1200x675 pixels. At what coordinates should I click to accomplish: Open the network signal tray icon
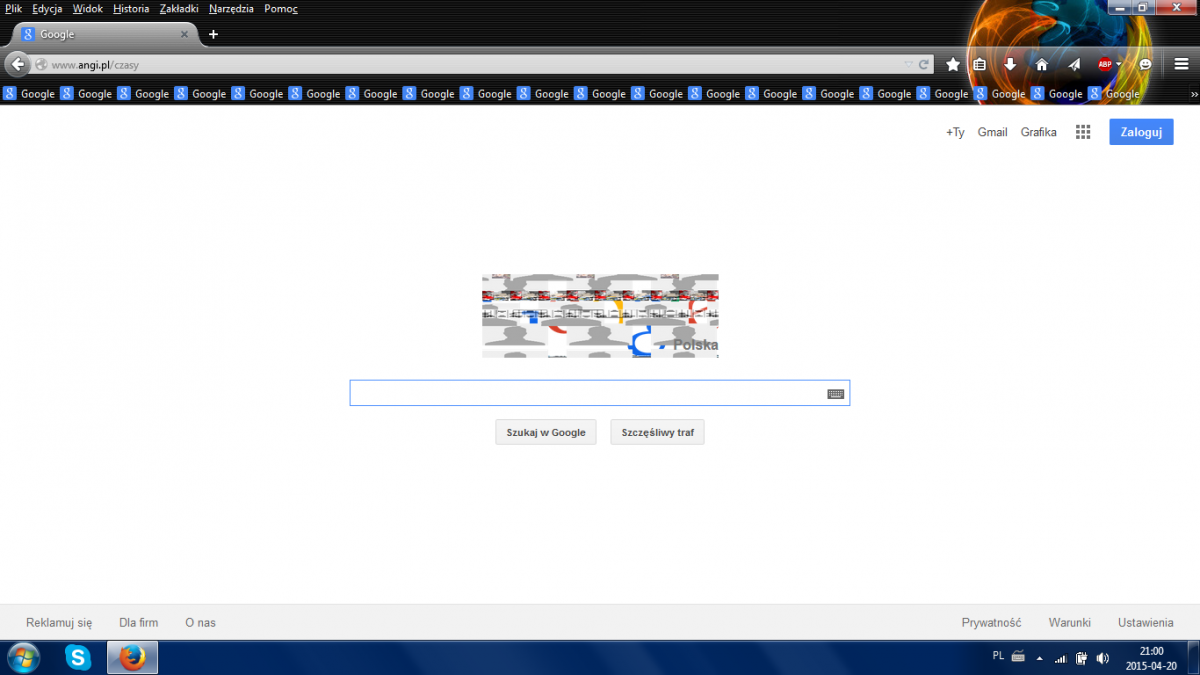[1061, 658]
